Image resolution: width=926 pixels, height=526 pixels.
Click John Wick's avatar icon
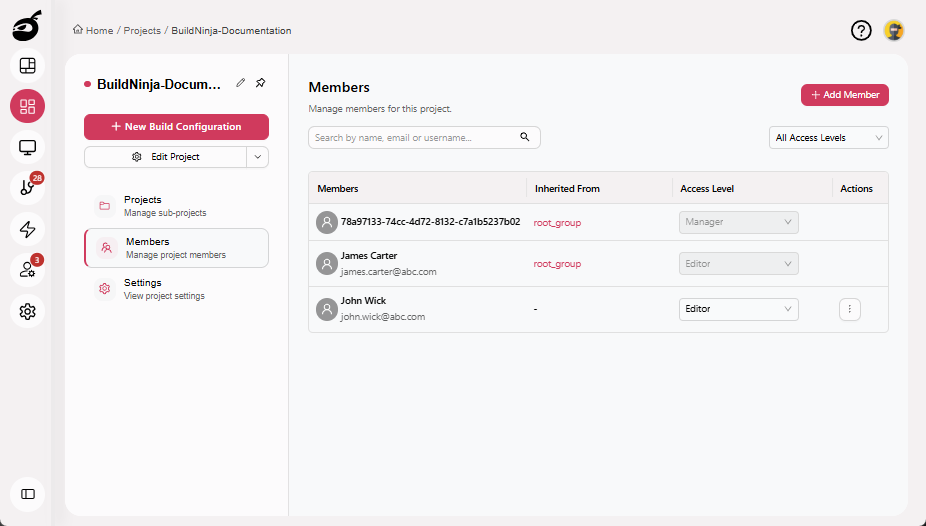(x=327, y=309)
